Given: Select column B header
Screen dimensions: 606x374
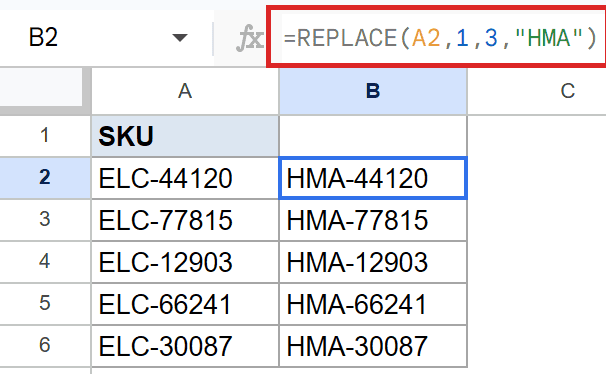Looking at the screenshot, I should tap(373, 91).
